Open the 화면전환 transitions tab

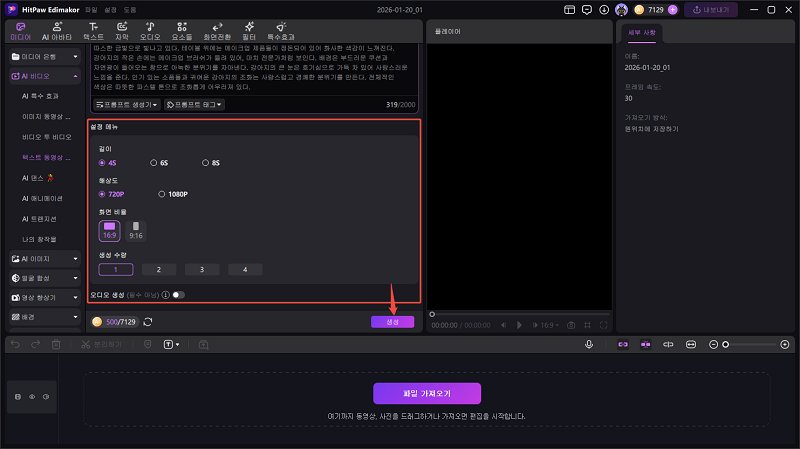pos(217,31)
